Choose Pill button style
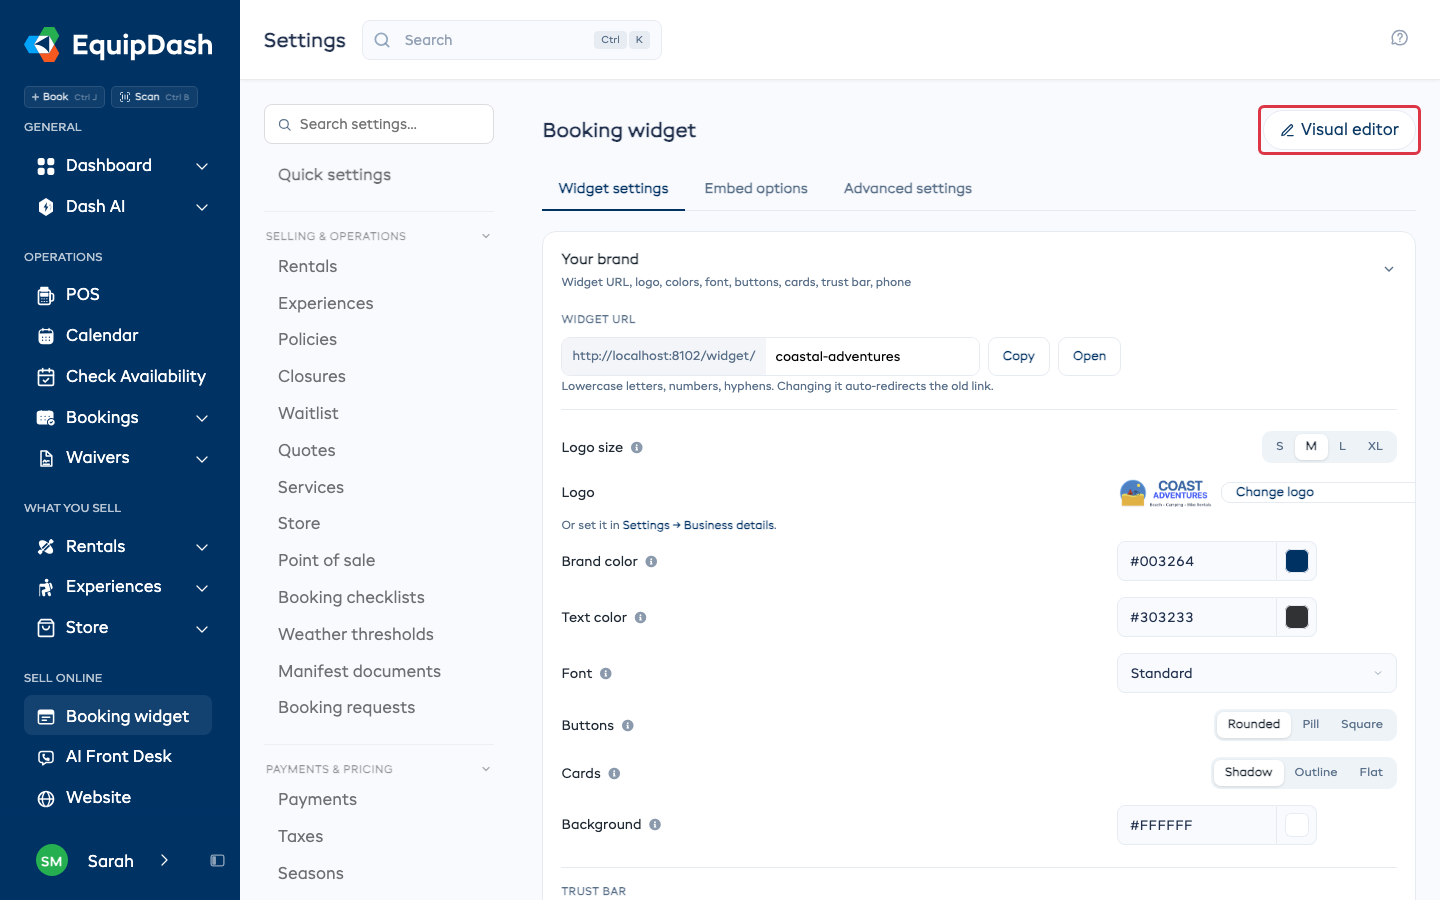The image size is (1440, 900). pos(1311,724)
